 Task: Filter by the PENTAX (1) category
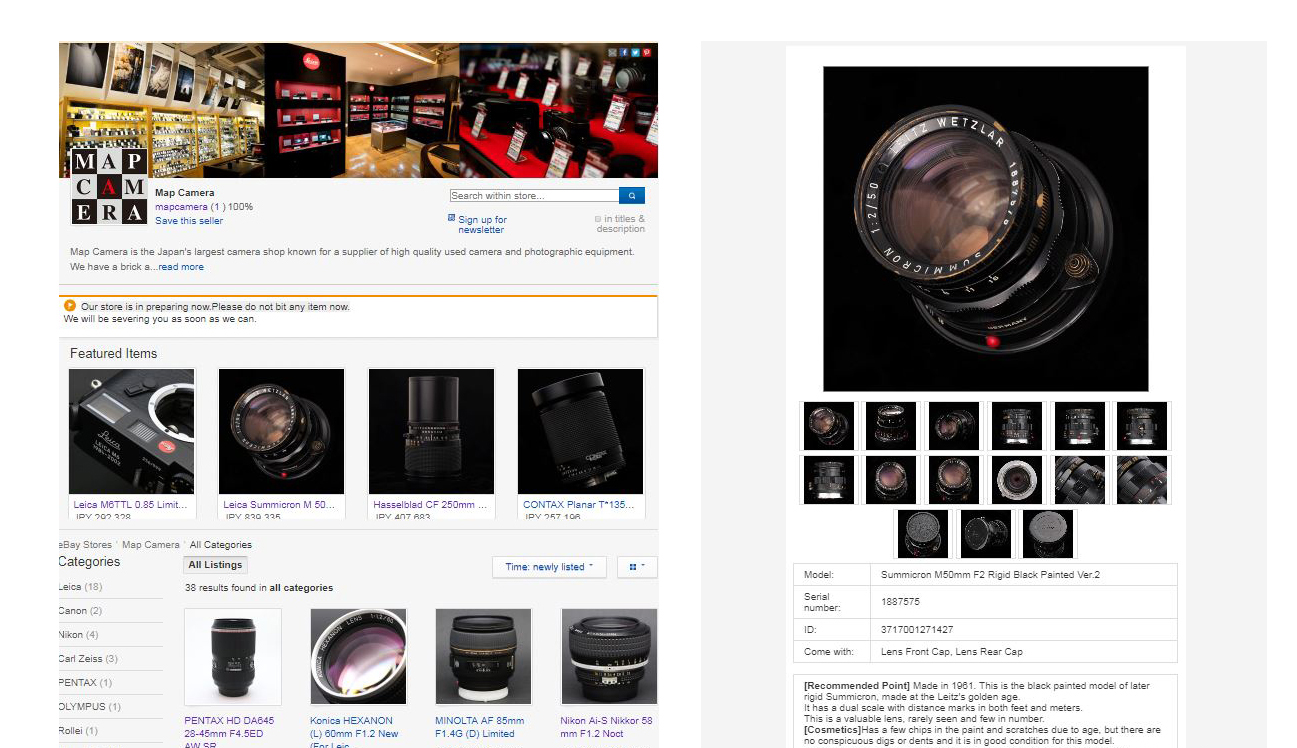[x=85, y=683]
